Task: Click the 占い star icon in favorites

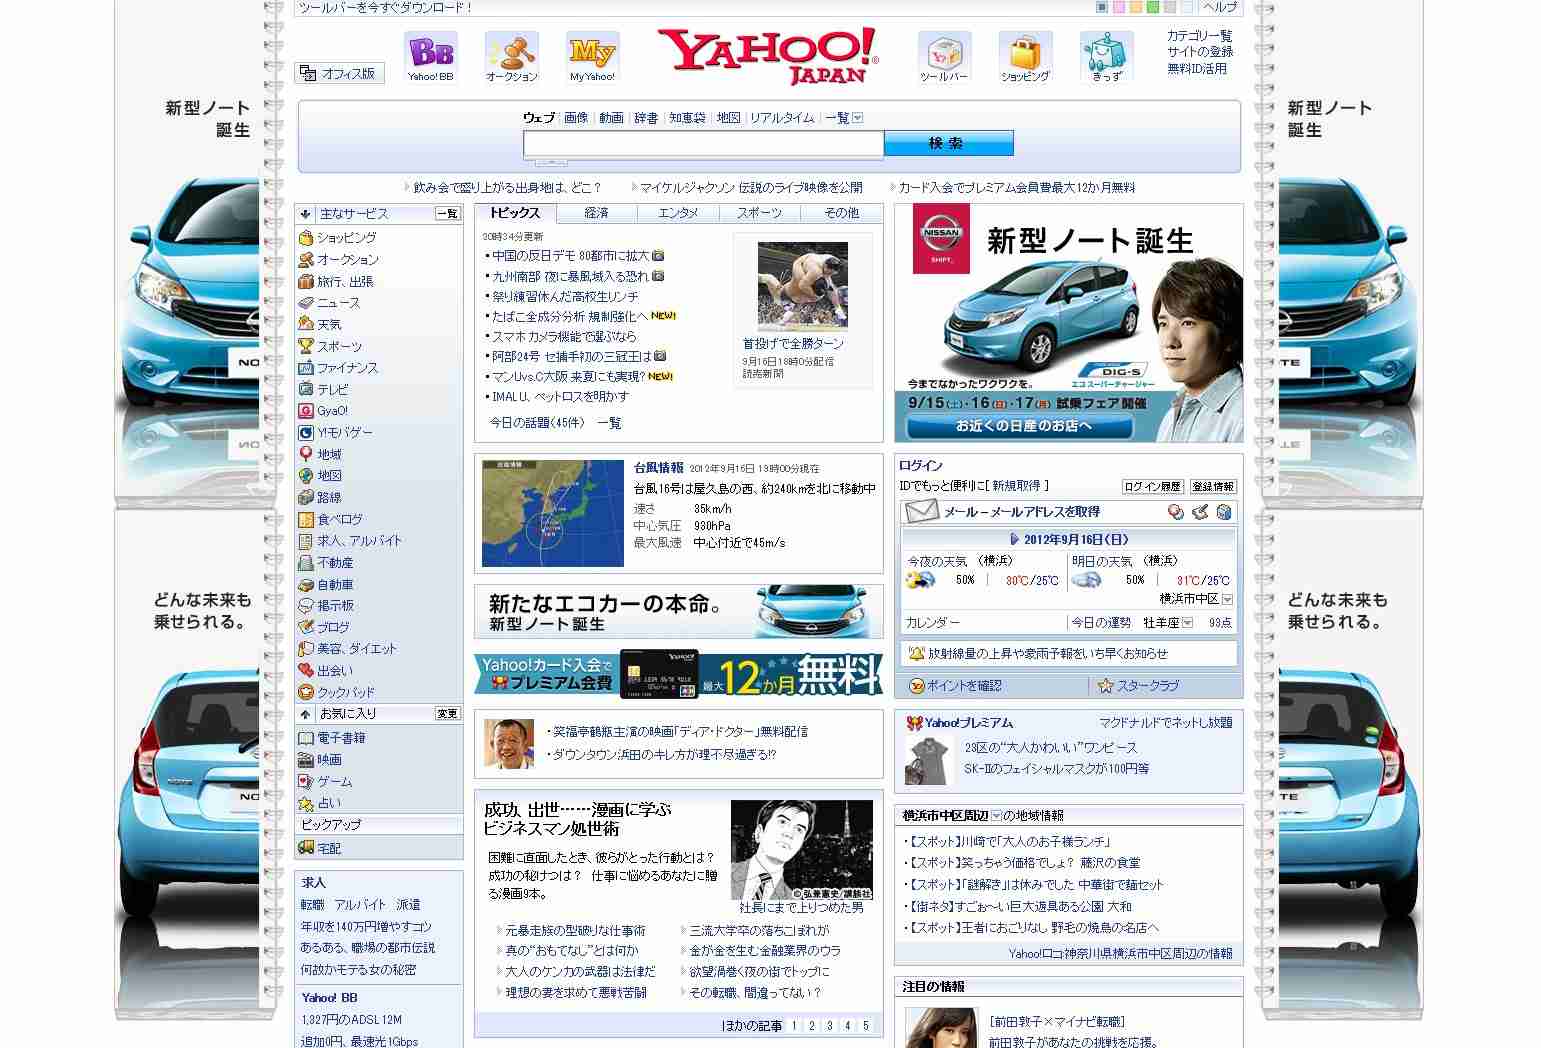Action: point(306,803)
